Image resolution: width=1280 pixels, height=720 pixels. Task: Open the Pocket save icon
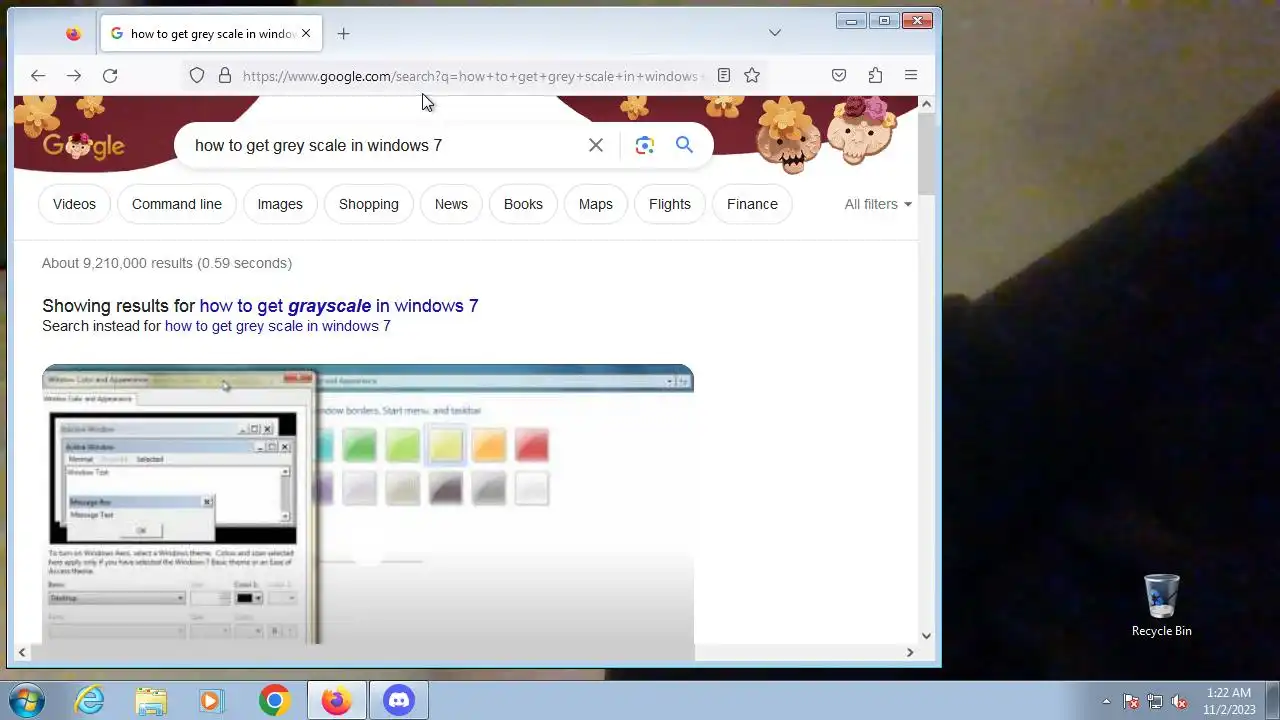(839, 75)
